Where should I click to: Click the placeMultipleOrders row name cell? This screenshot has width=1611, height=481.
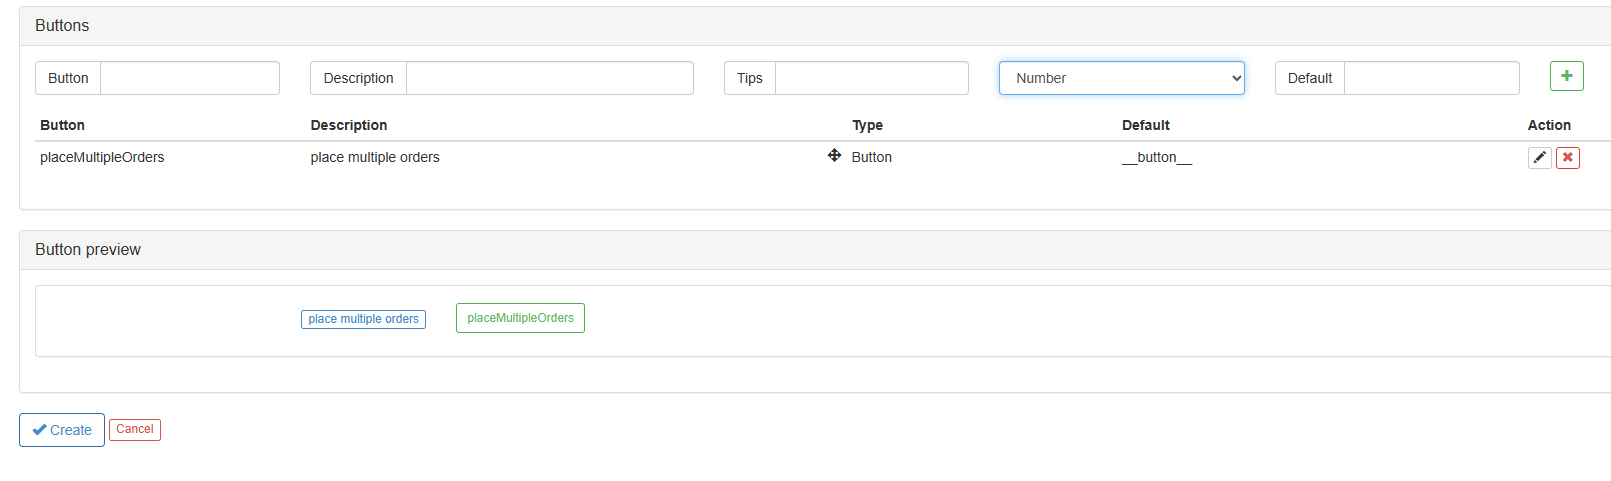tap(102, 157)
